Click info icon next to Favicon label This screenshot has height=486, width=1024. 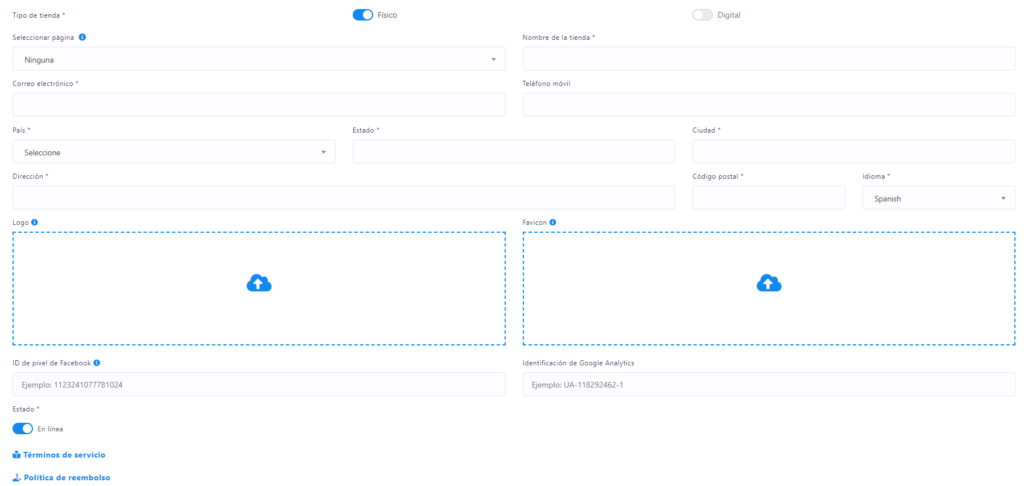(x=552, y=222)
